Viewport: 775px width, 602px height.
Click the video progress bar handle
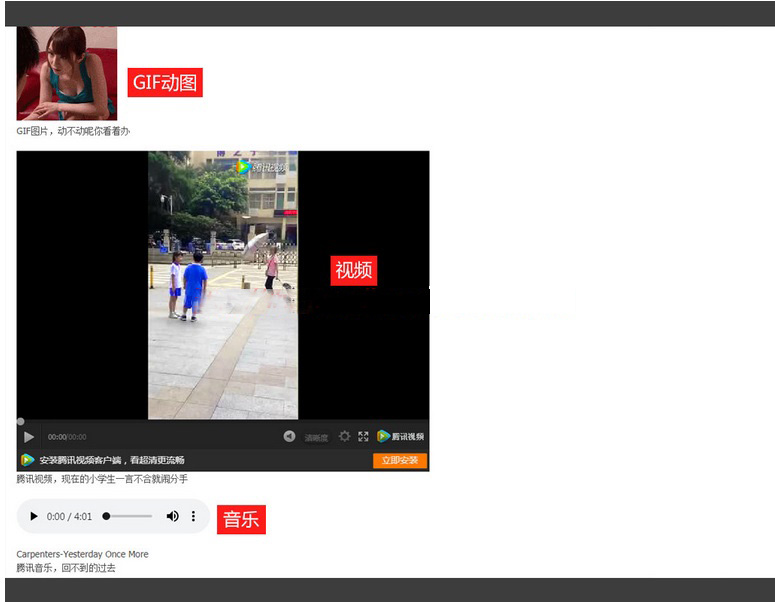pos(21,422)
